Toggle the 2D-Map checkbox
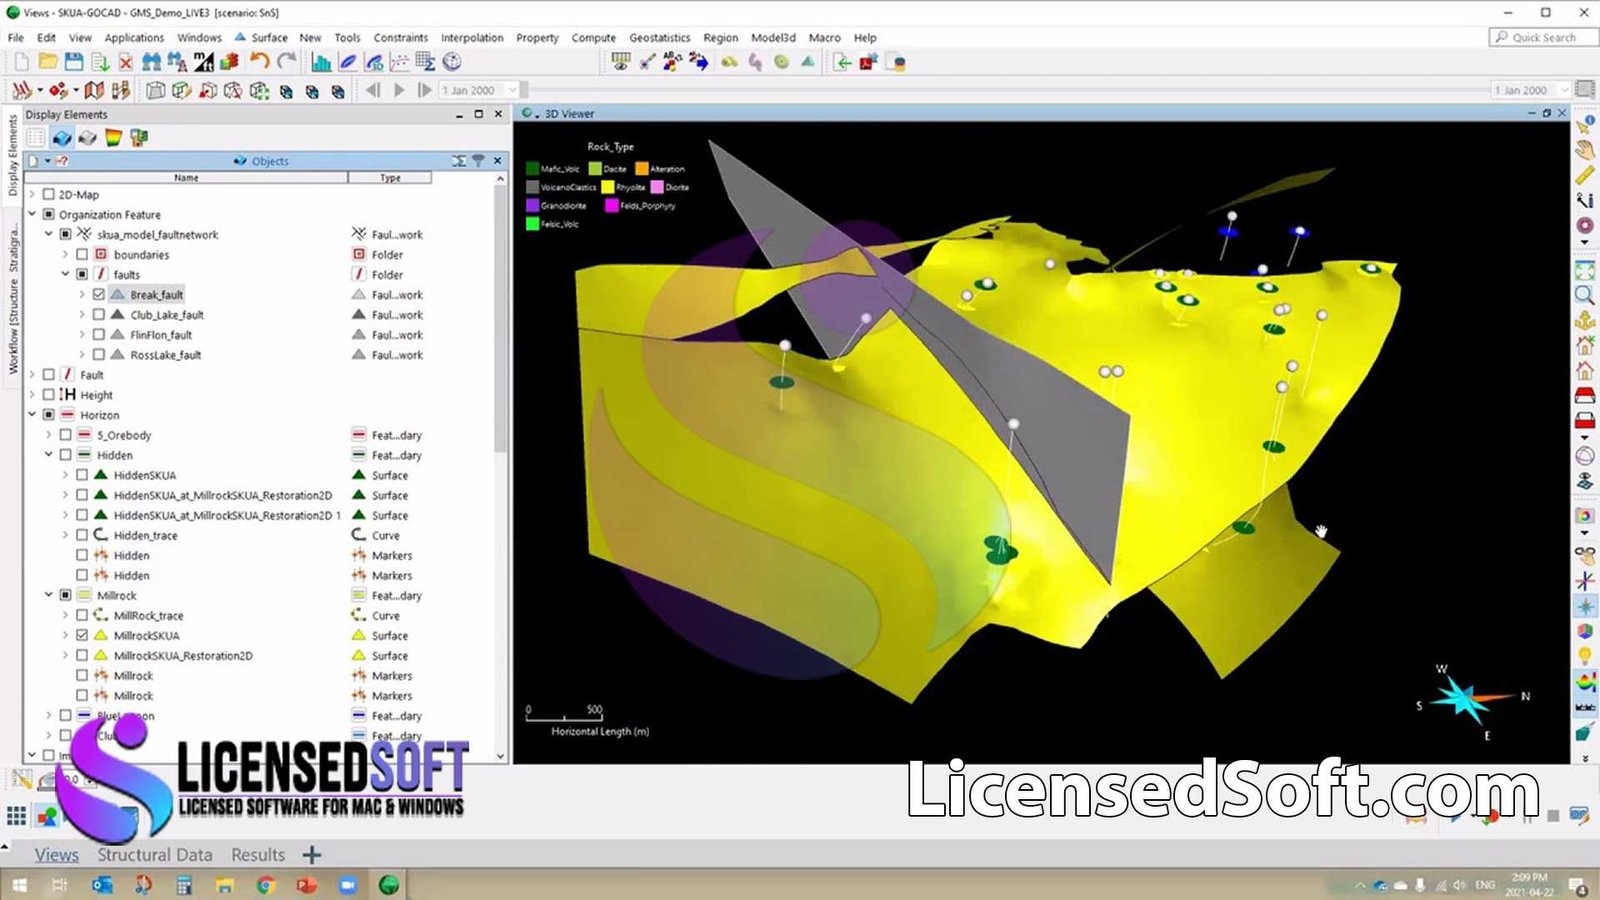The width and height of the screenshot is (1600, 900). coord(48,195)
